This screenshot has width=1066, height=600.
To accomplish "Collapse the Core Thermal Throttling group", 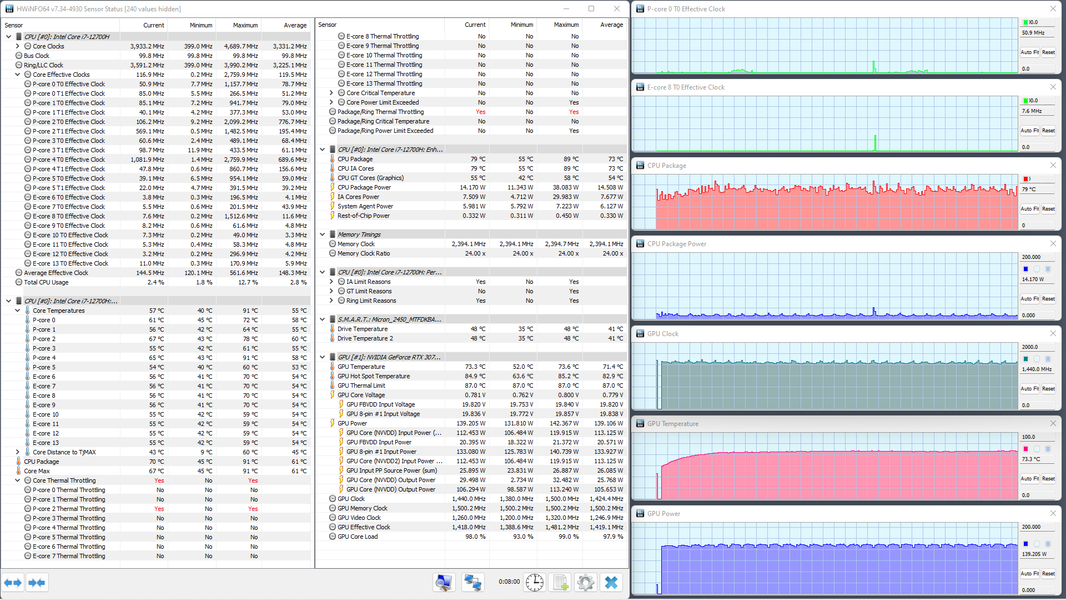I will 18,481.
